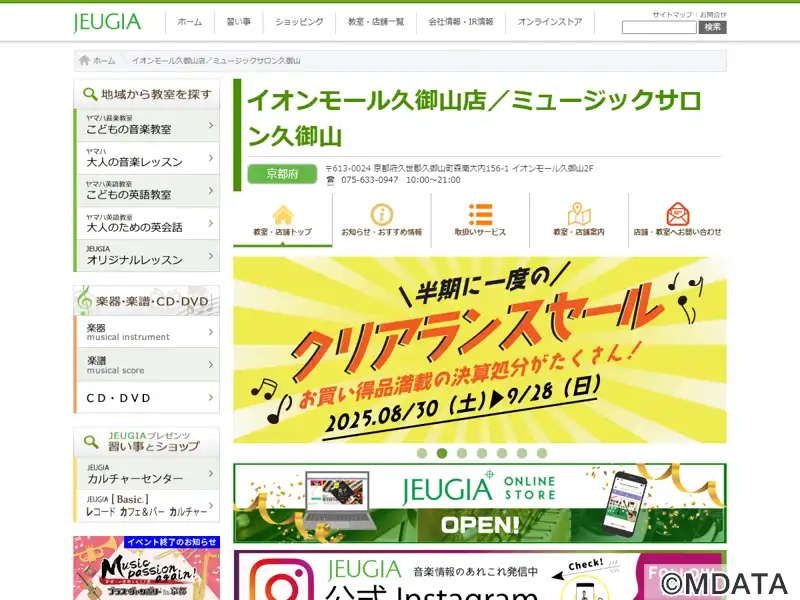
Task: Click the Instagram logo in the bottom banner
Action: coord(282,581)
